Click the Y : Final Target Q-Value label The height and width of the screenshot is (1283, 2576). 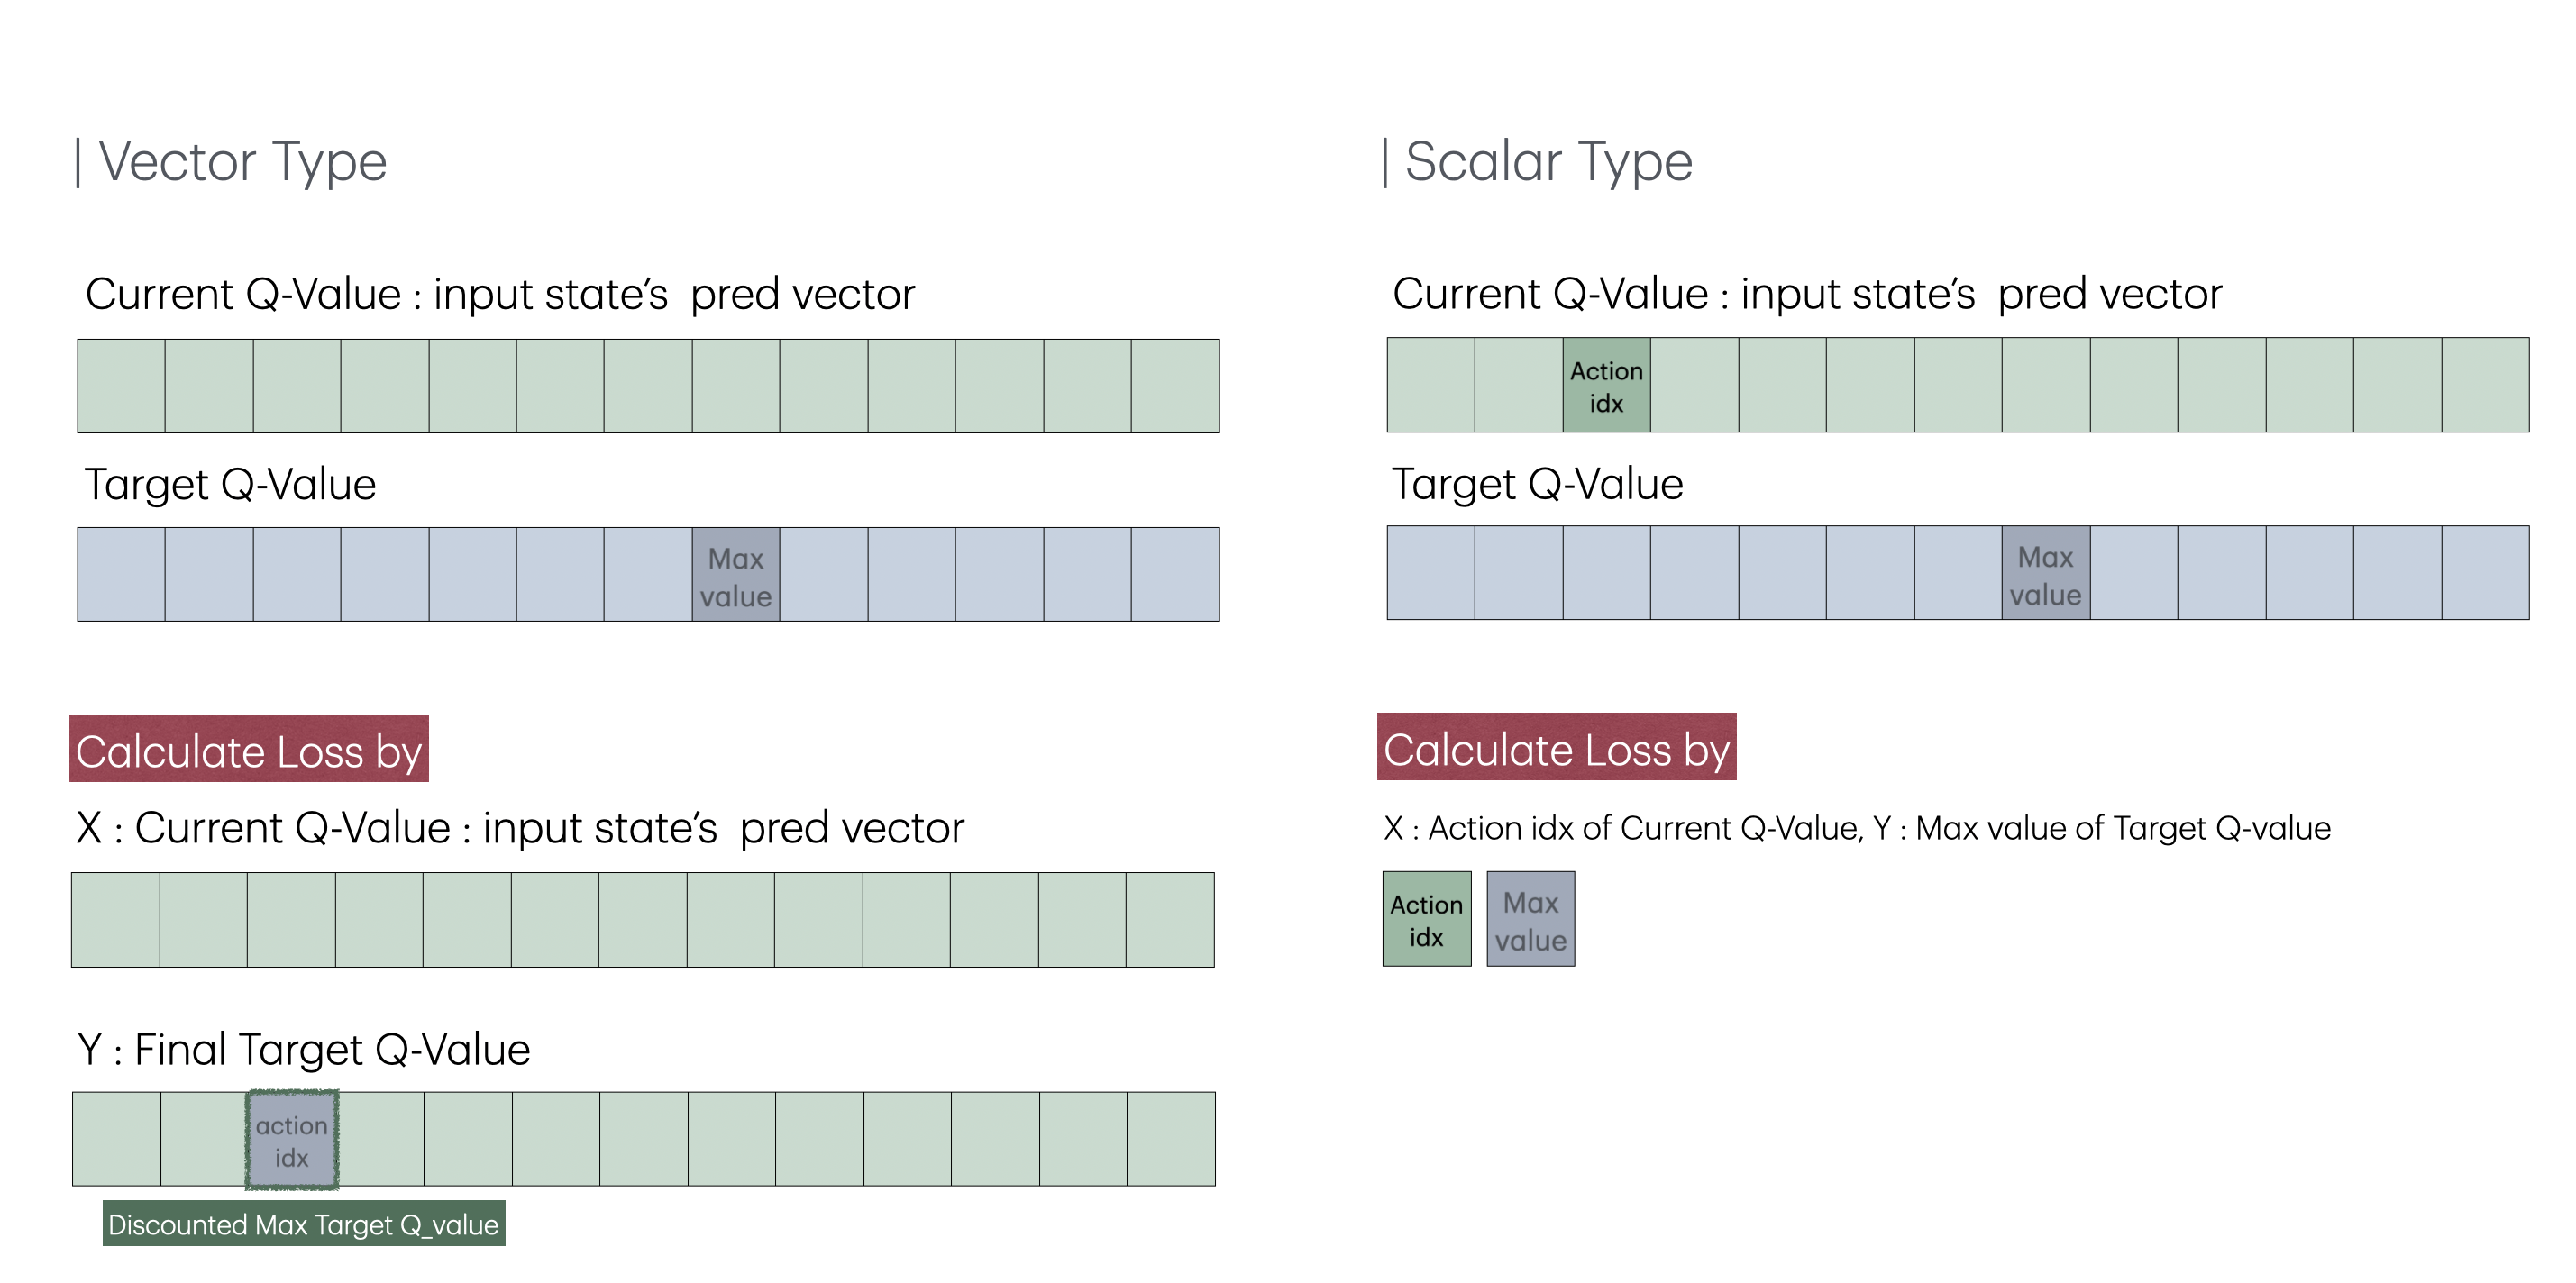(304, 1050)
